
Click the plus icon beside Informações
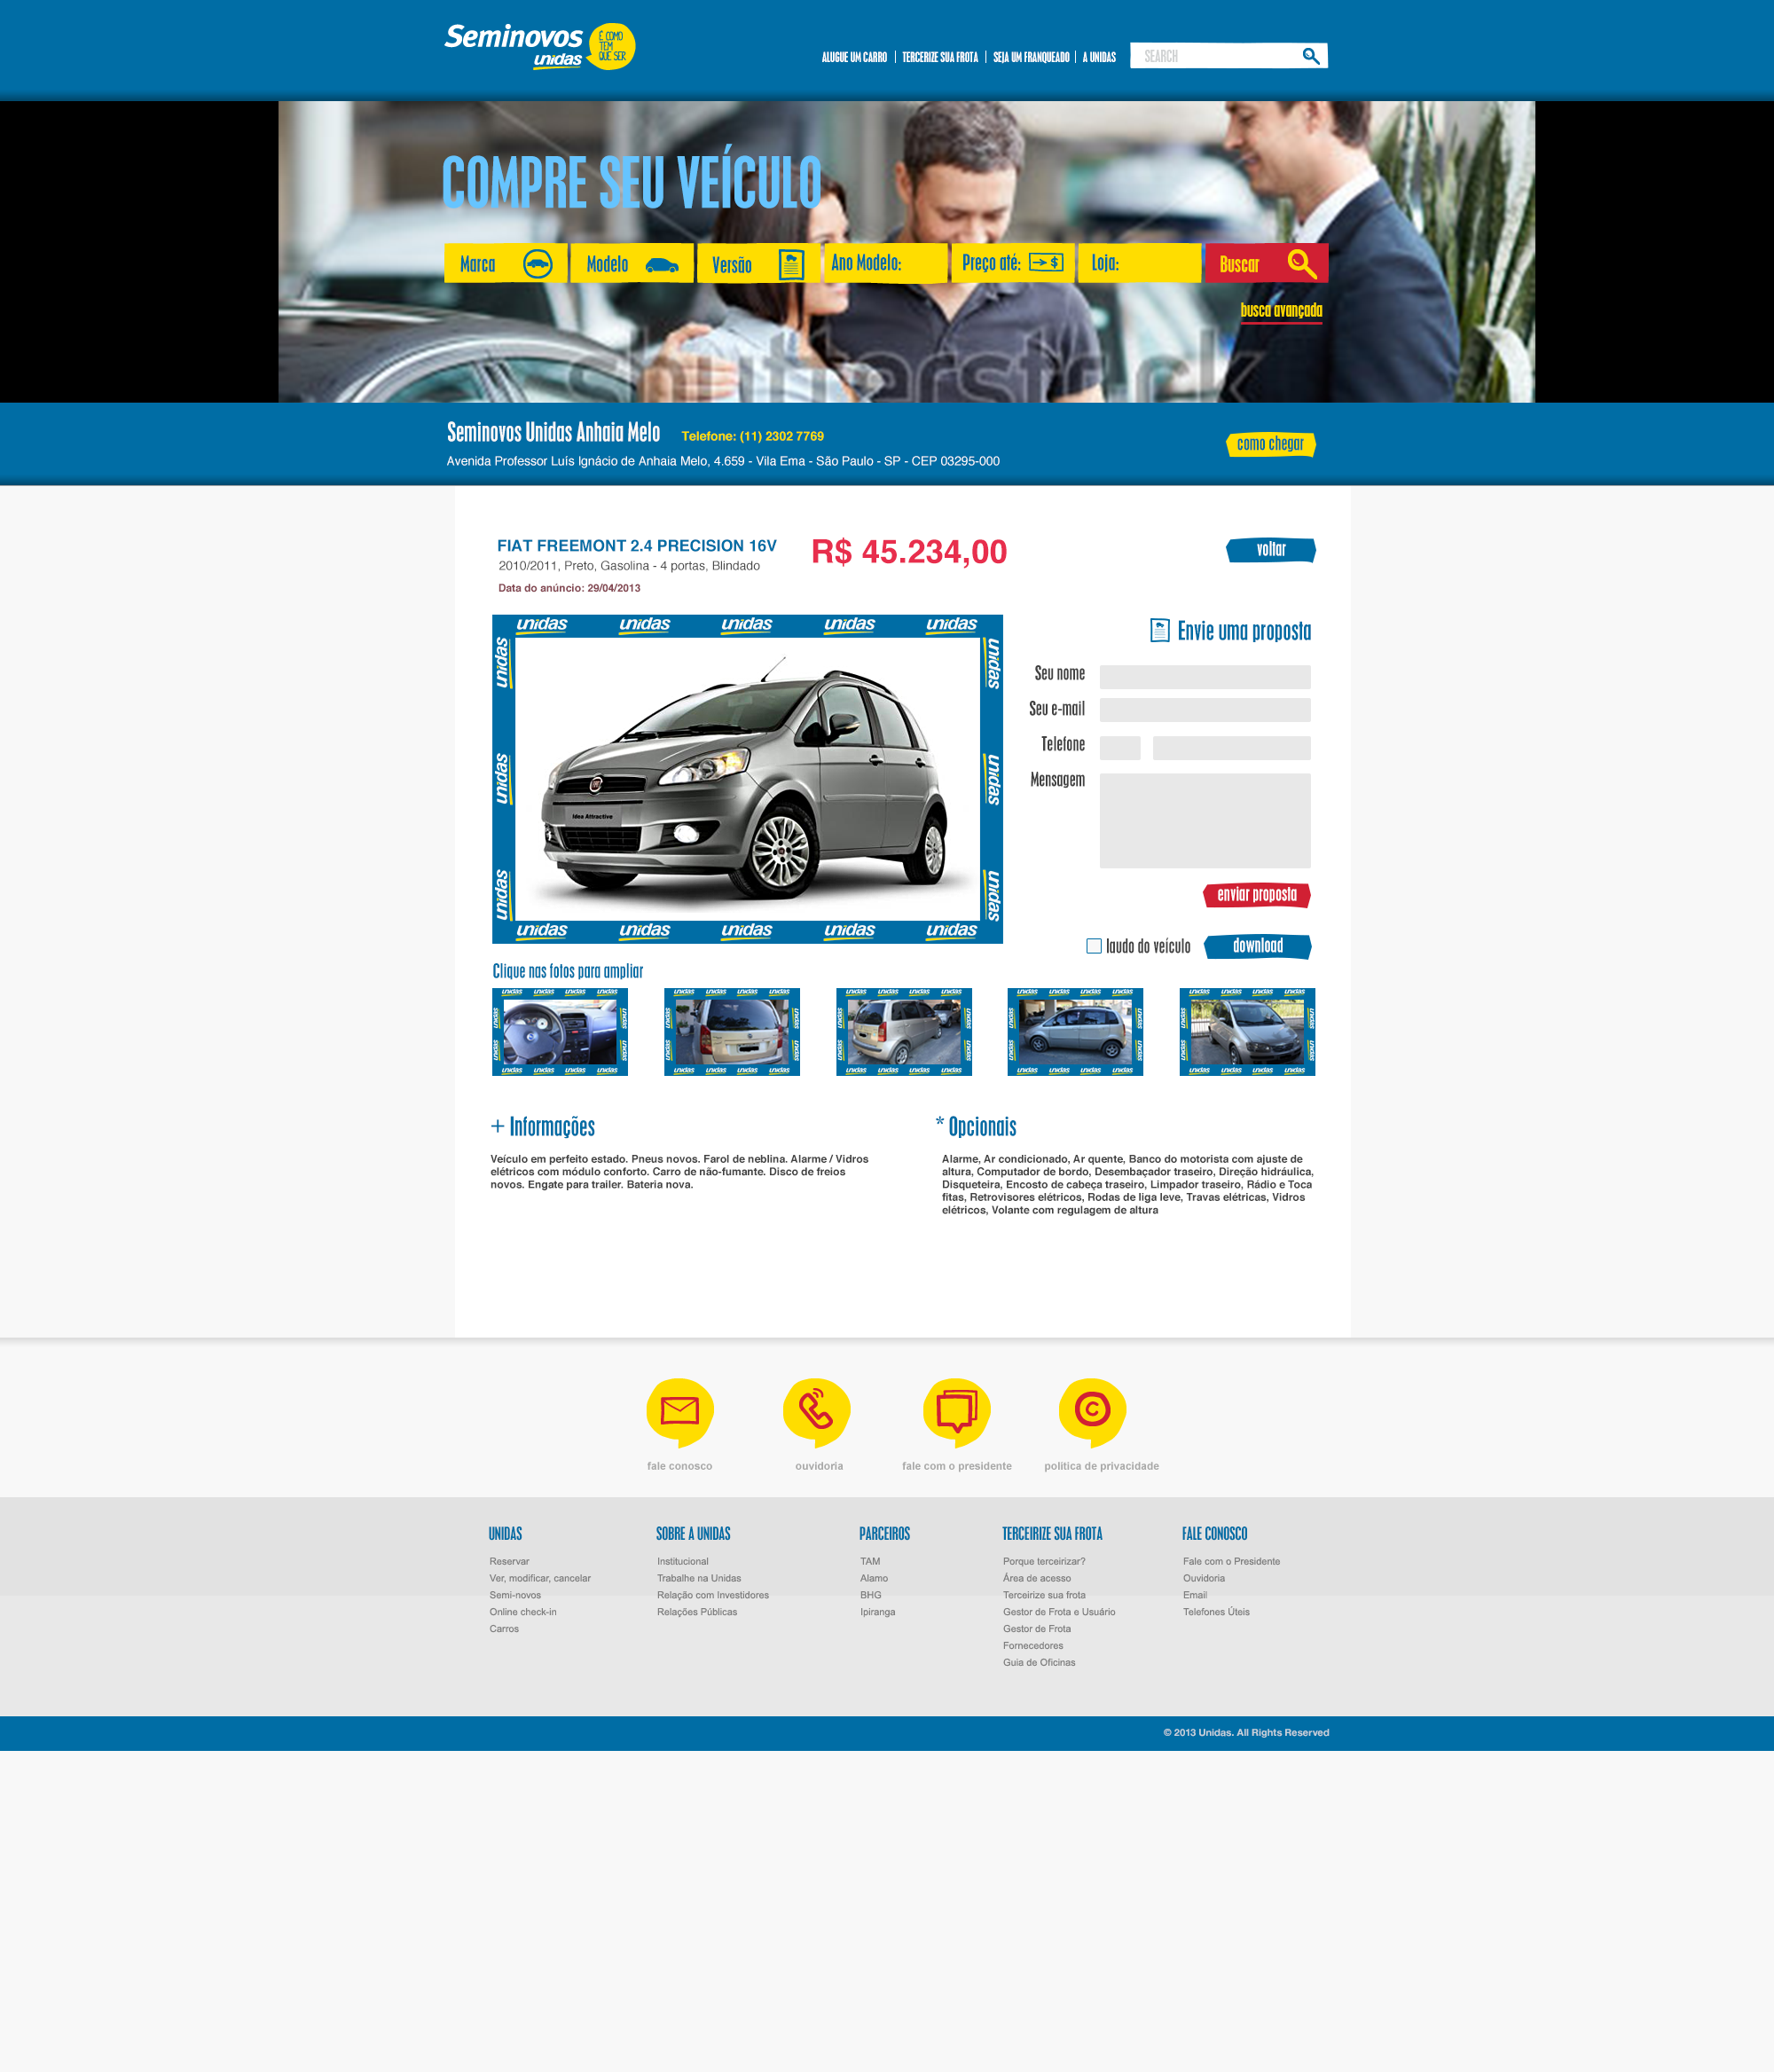(497, 1126)
